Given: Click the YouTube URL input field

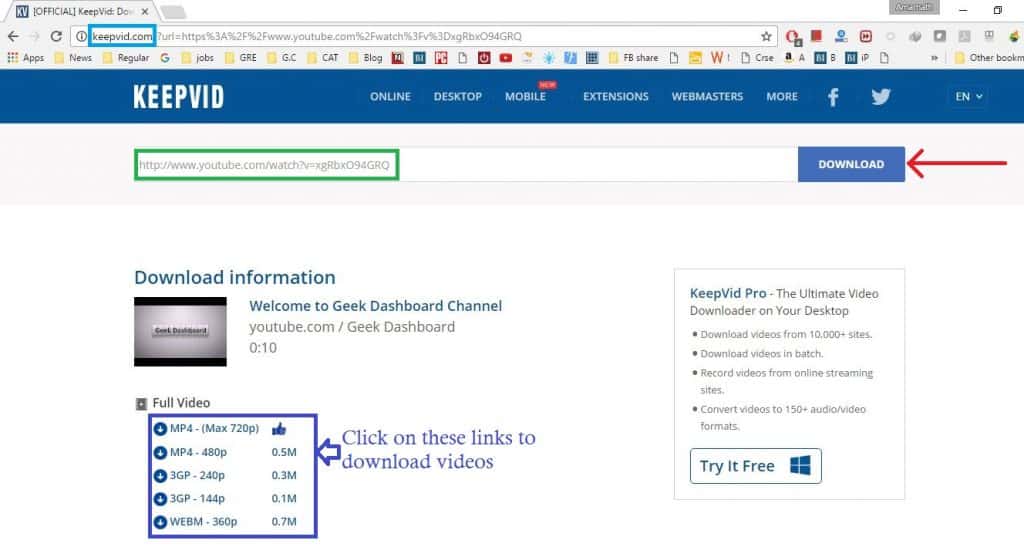Looking at the screenshot, I should [466, 164].
